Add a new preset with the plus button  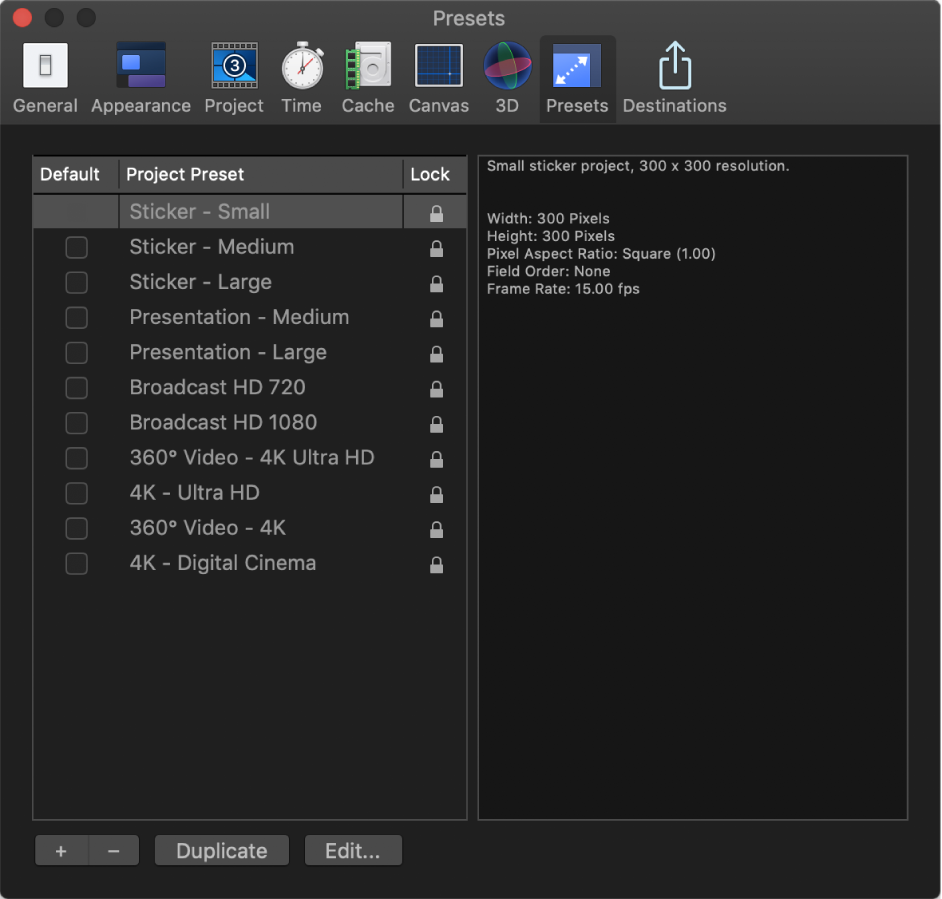pos(61,850)
